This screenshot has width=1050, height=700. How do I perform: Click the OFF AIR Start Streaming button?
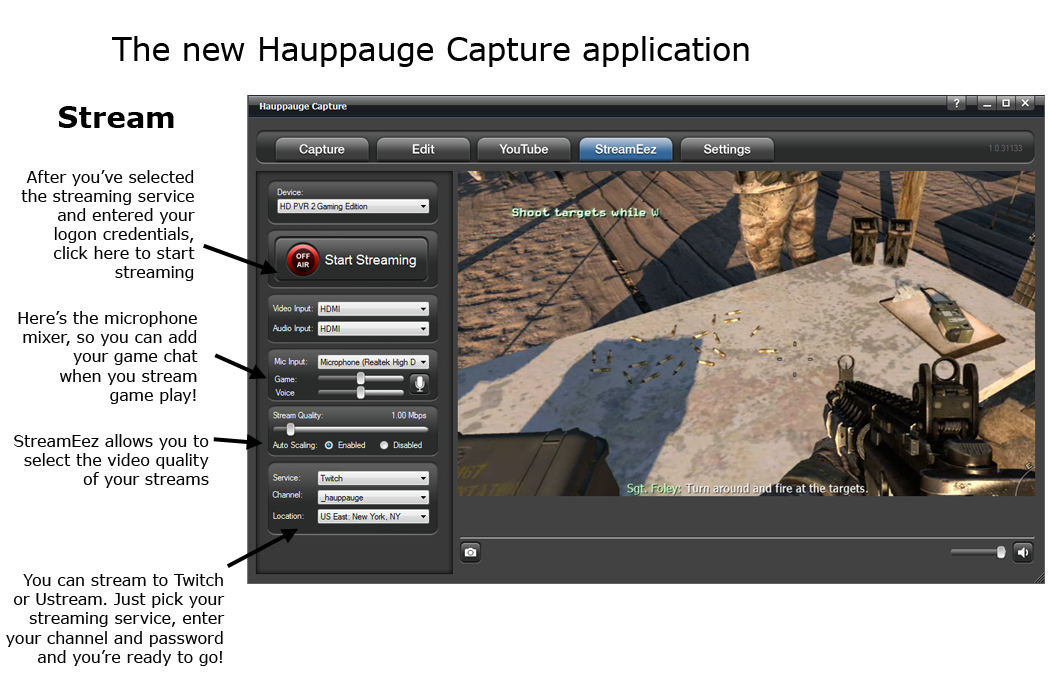[x=352, y=259]
